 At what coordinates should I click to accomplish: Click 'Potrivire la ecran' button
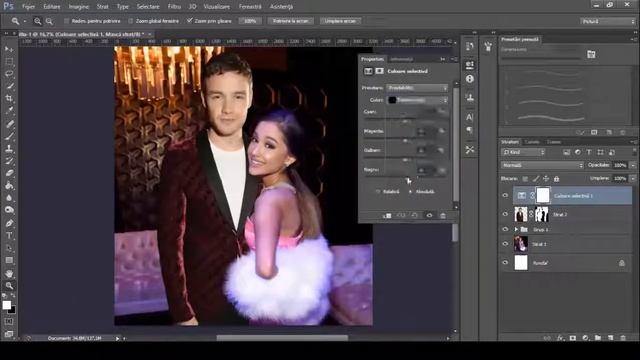(x=291, y=21)
